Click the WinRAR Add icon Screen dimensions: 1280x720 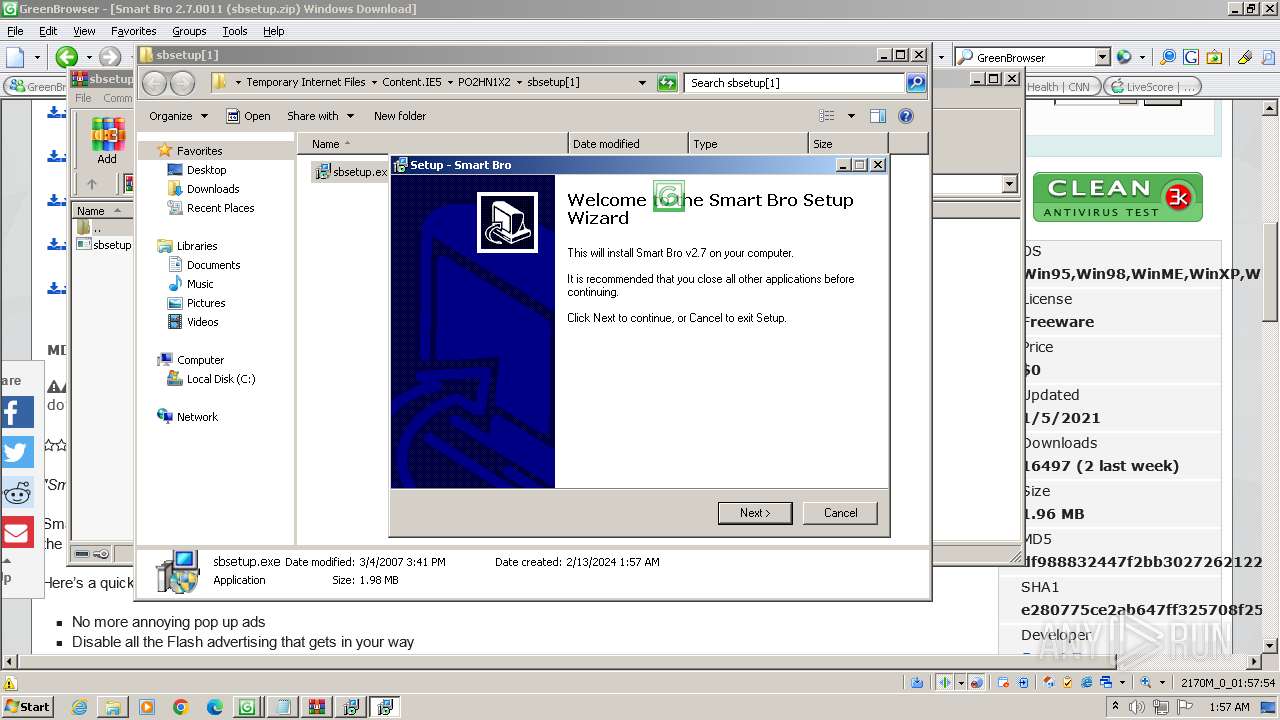[x=107, y=140]
